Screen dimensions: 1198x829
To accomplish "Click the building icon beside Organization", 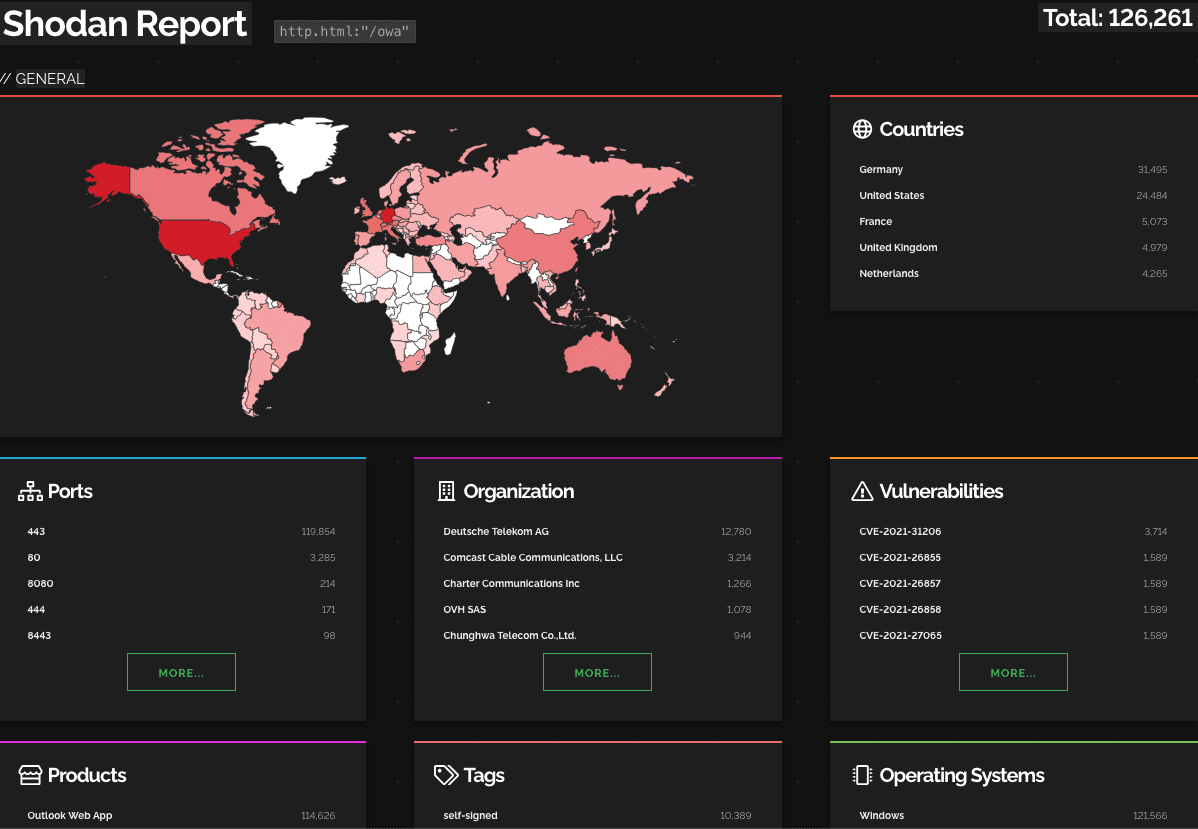I will click(x=446, y=491).
